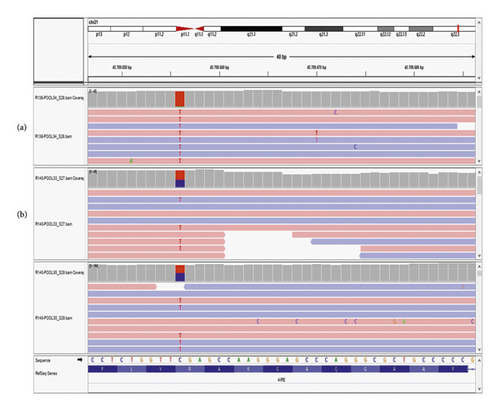Click the black q21.1 band on the ideogram

click(251, 29)
